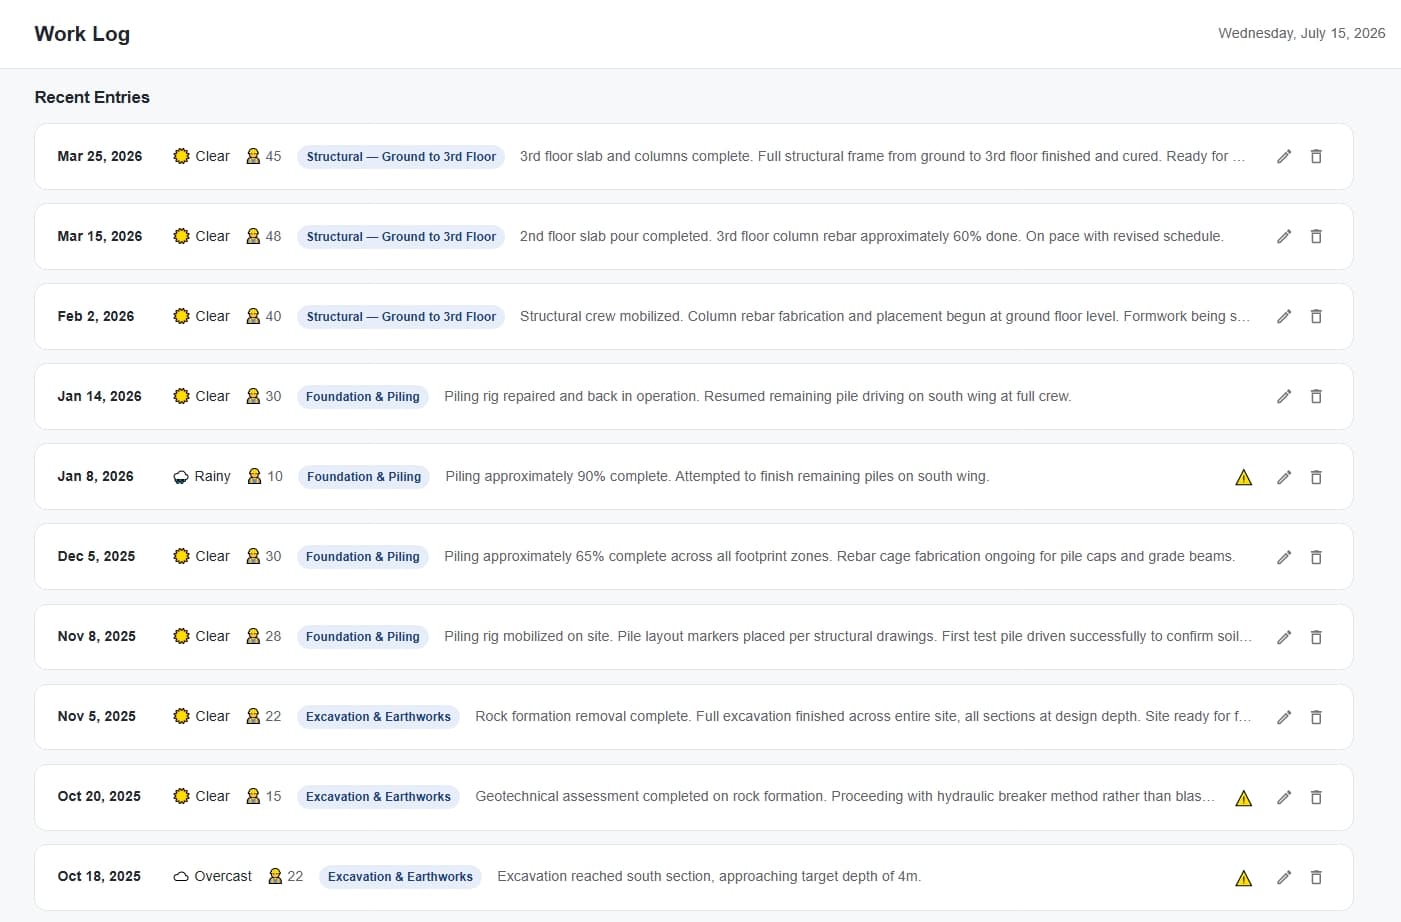Viewport: 1401px width, 922px height.
Task: Select the Oct 20, 2025 date label
Action: [x=99, y=796]
